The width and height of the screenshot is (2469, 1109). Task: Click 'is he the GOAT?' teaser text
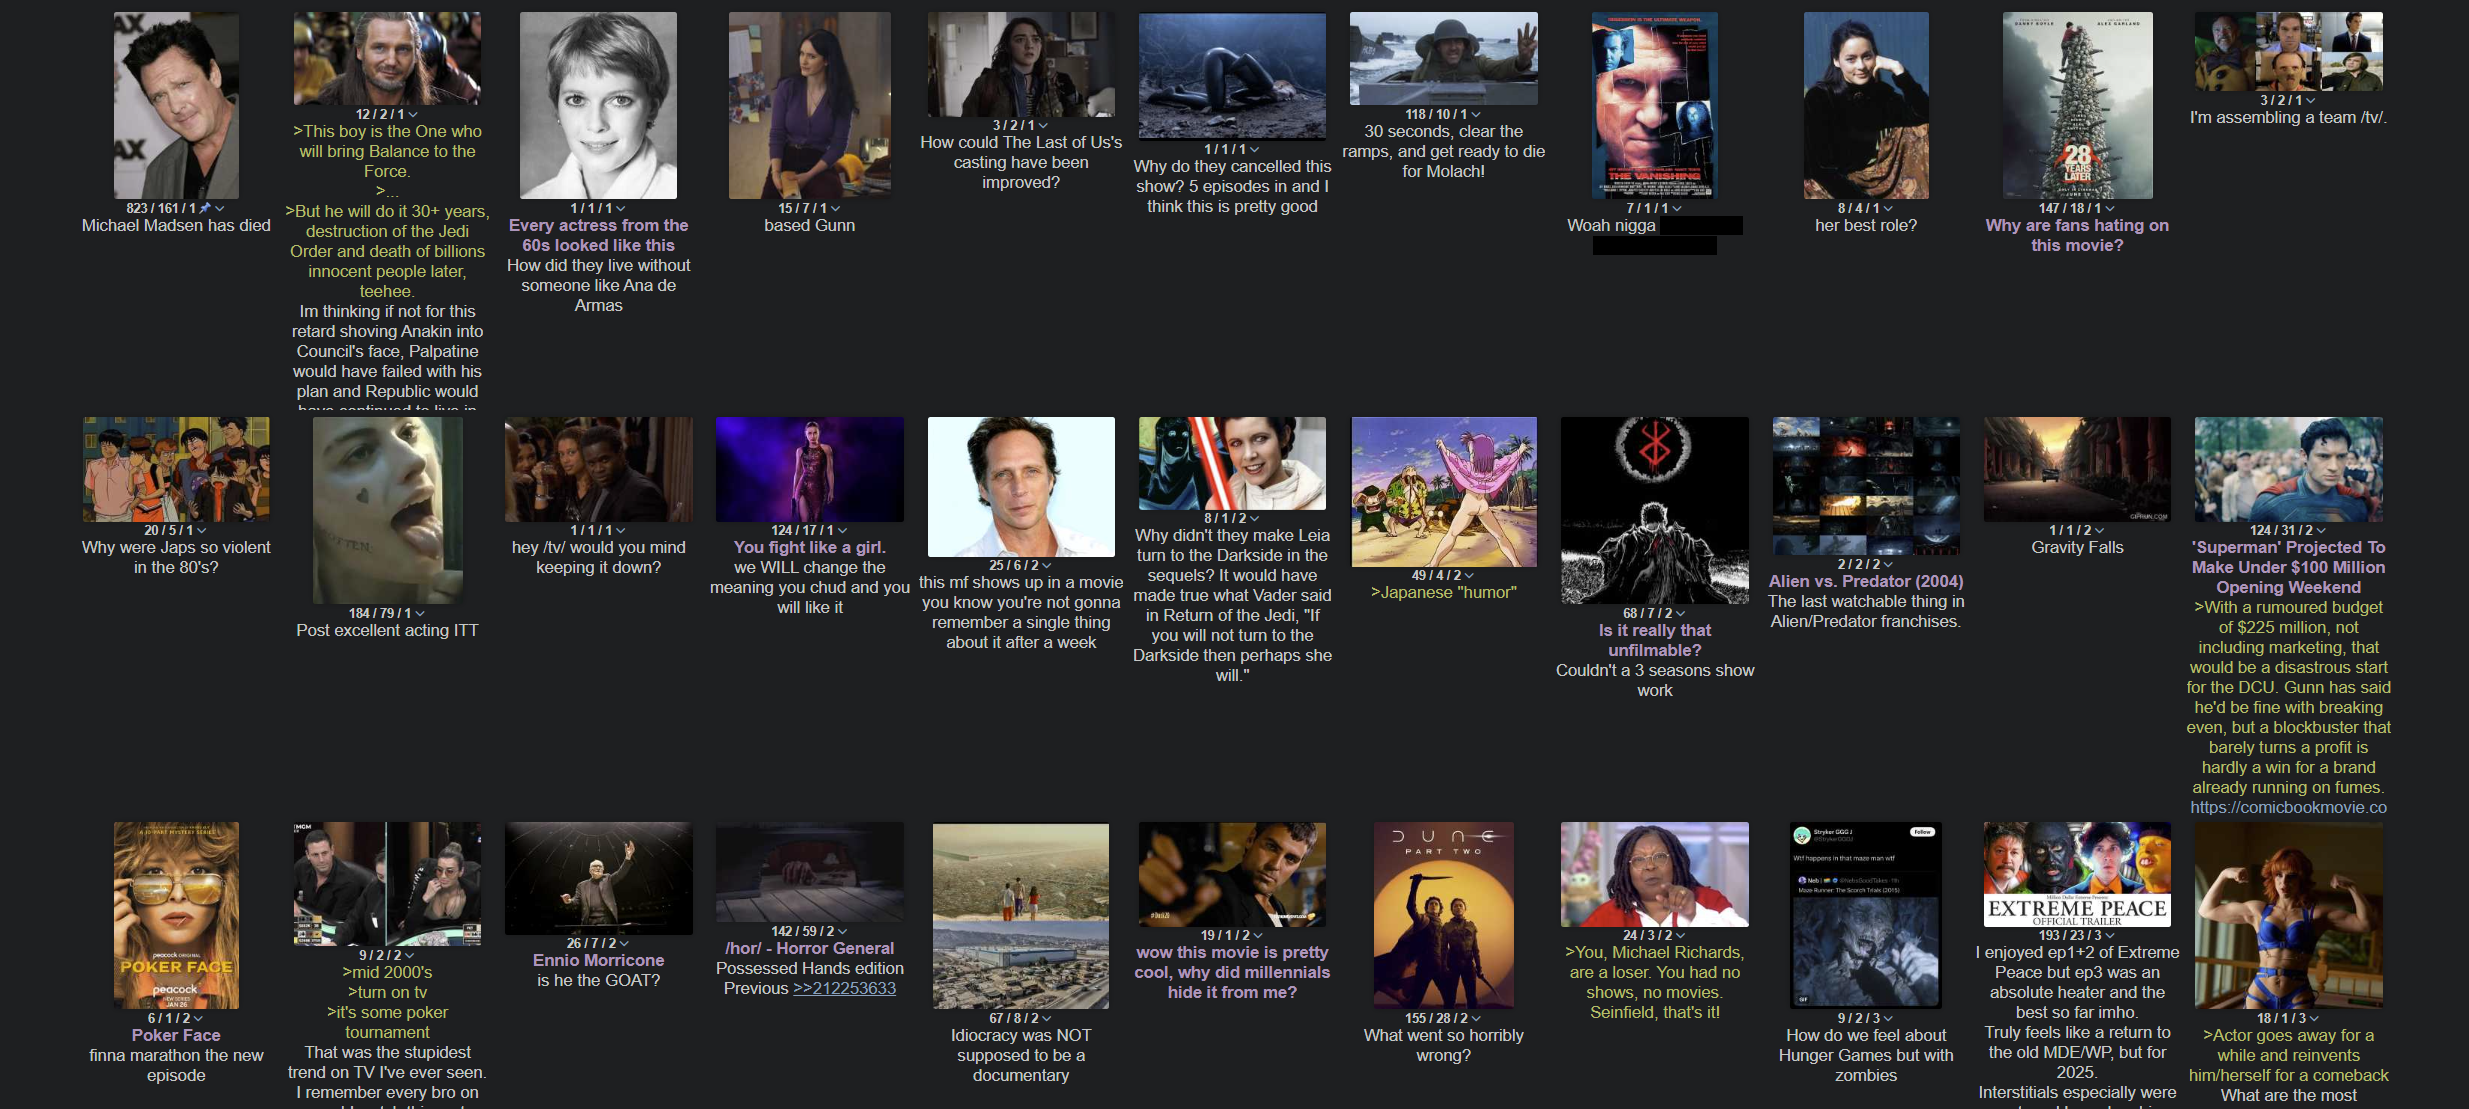coord(599,980)
